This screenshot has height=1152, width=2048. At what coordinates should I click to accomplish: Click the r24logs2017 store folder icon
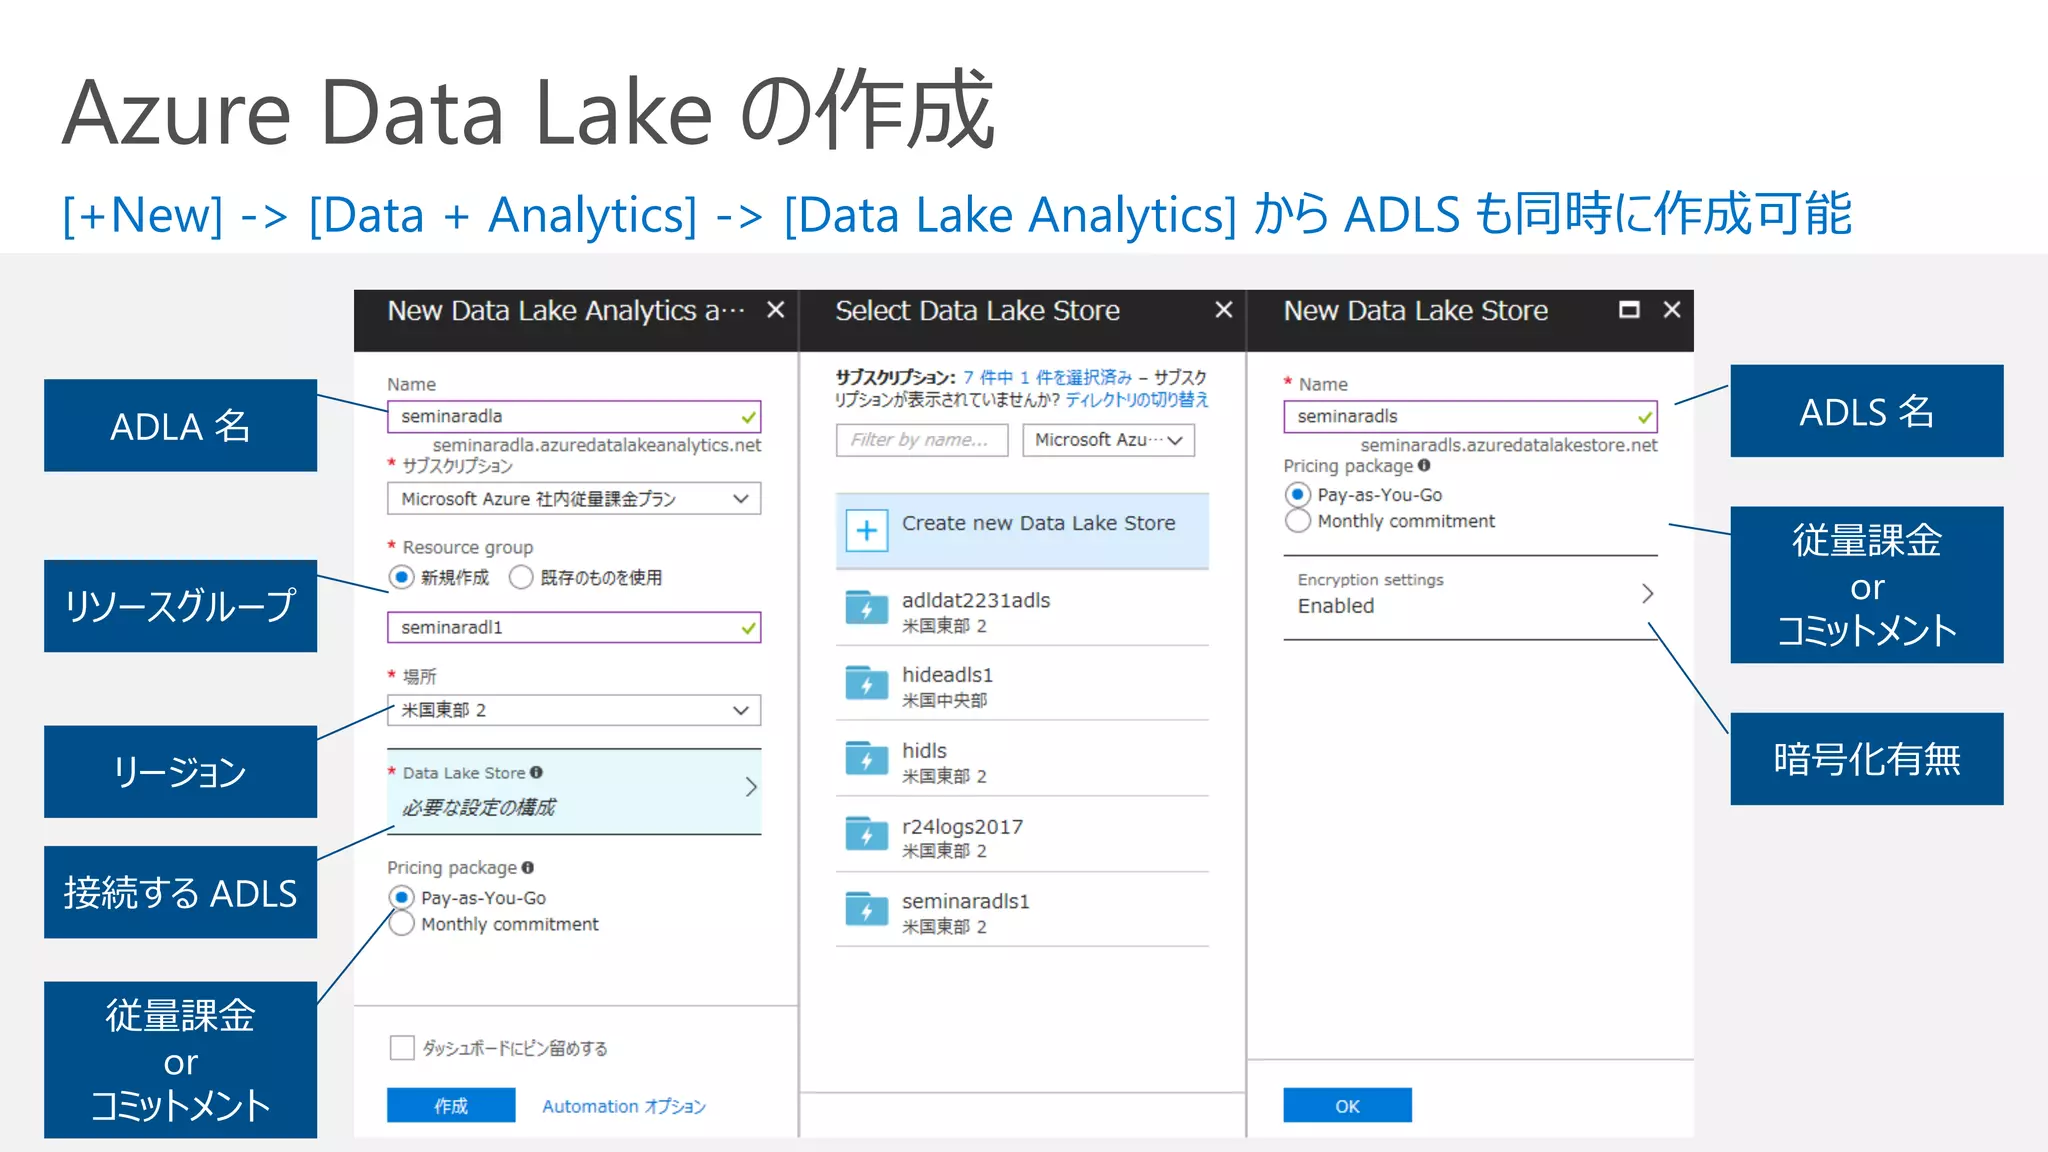pyautogui.click(x=867, y=834)
